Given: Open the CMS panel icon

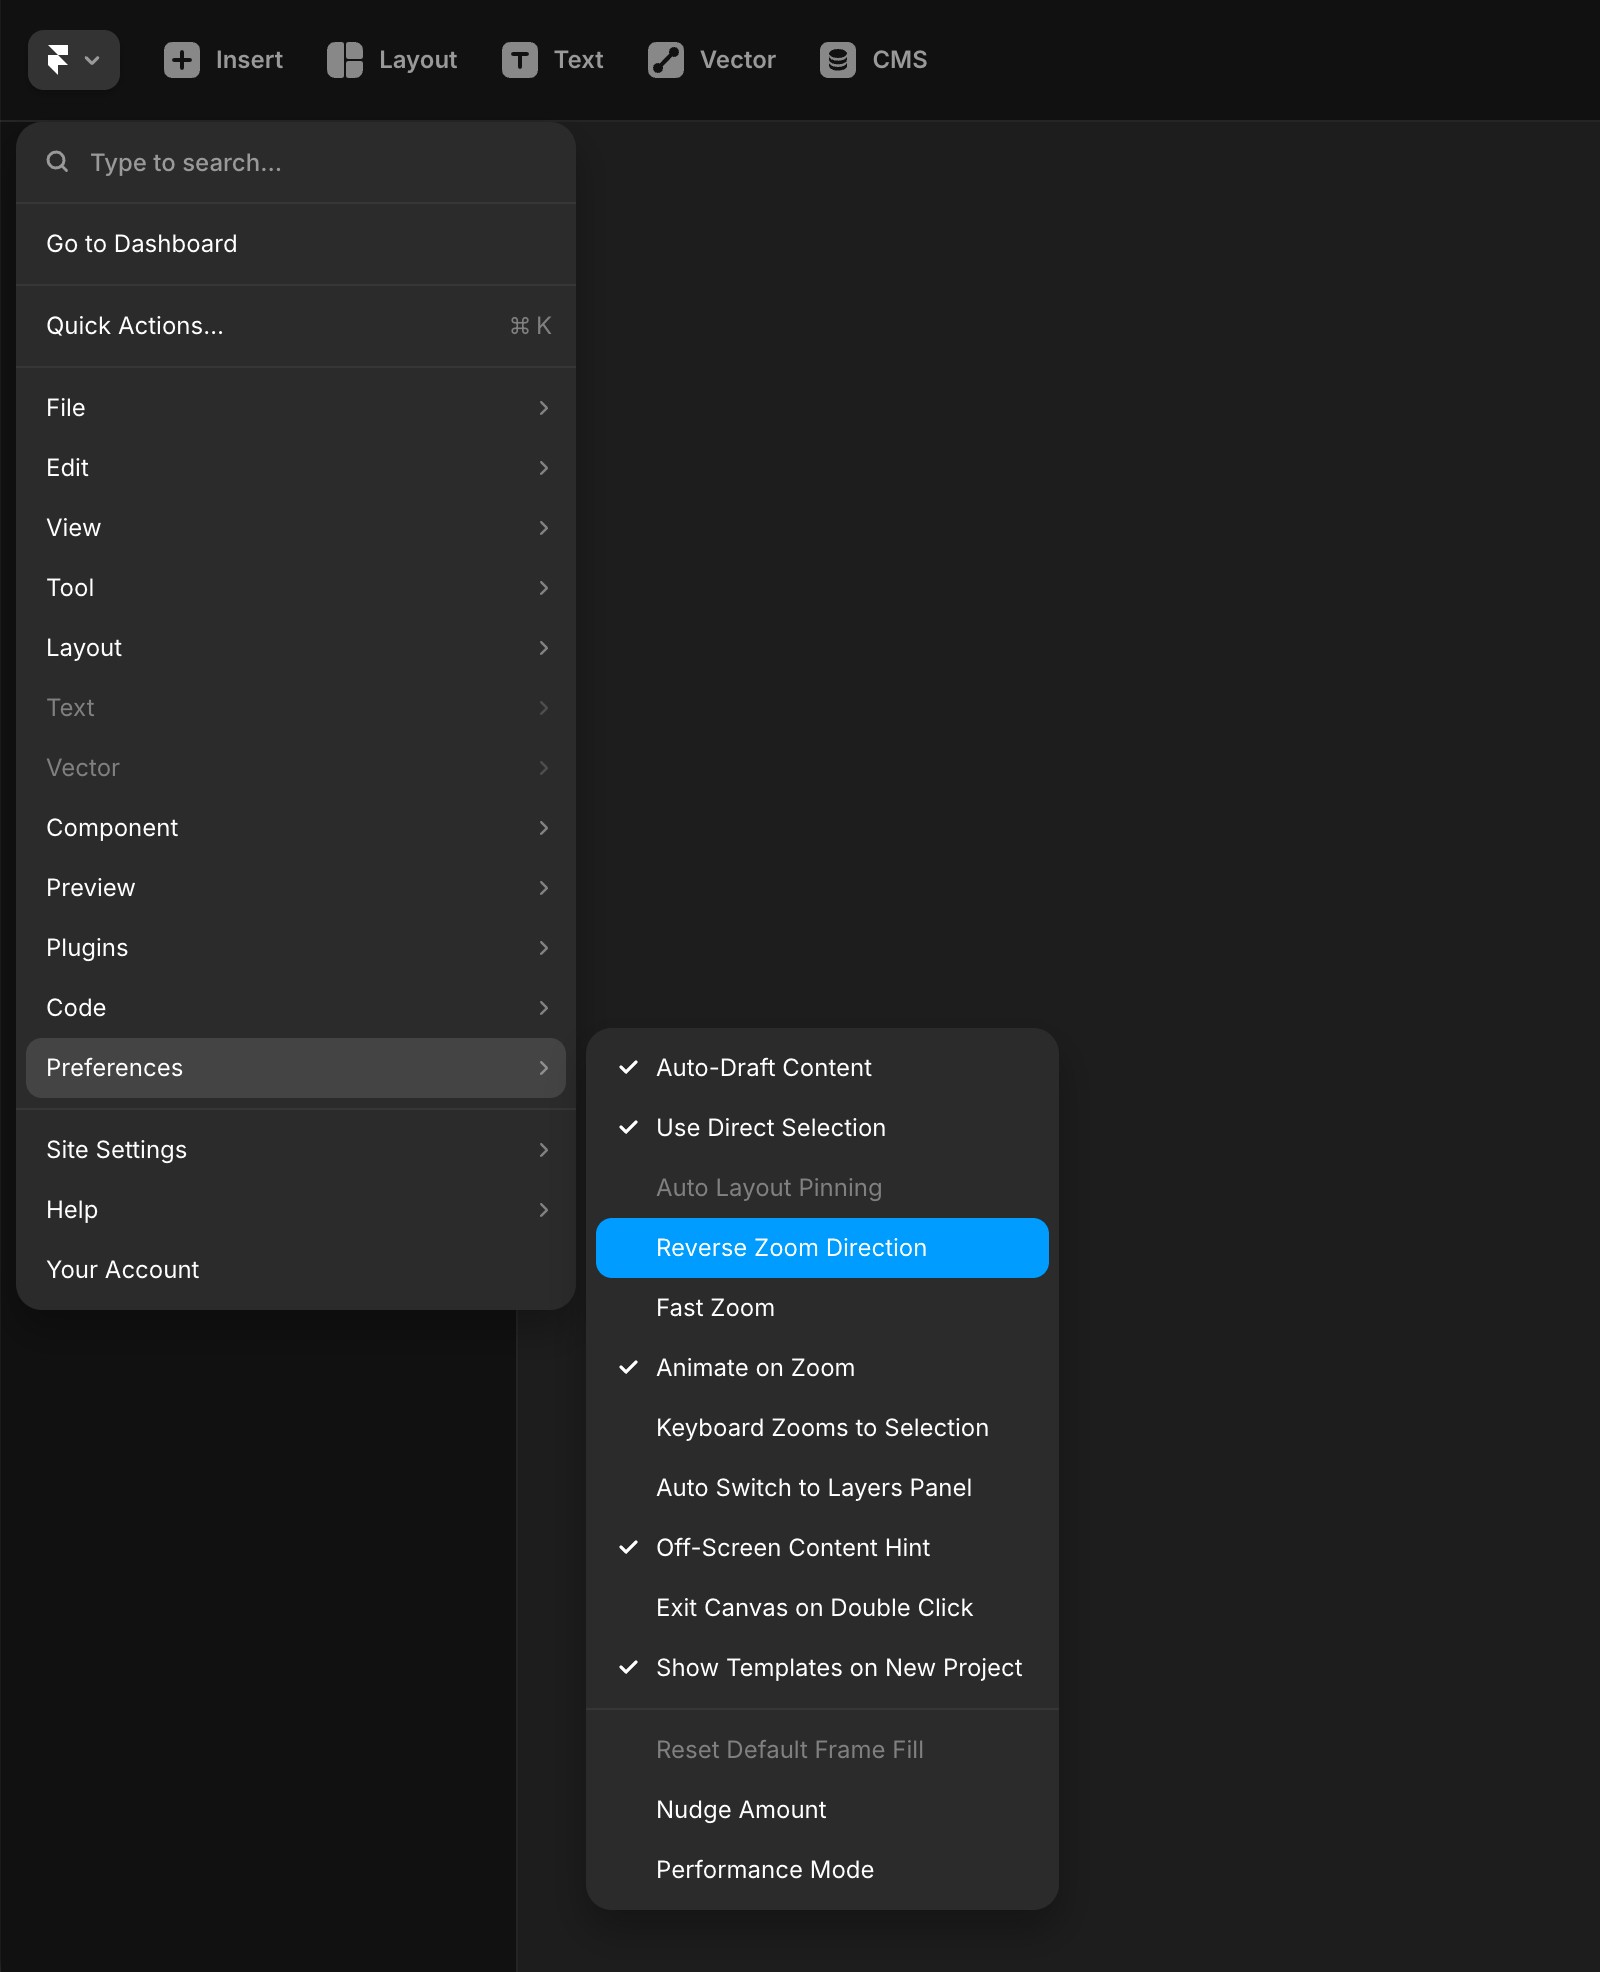Looking at the screenshot, I should pos(837,60).
